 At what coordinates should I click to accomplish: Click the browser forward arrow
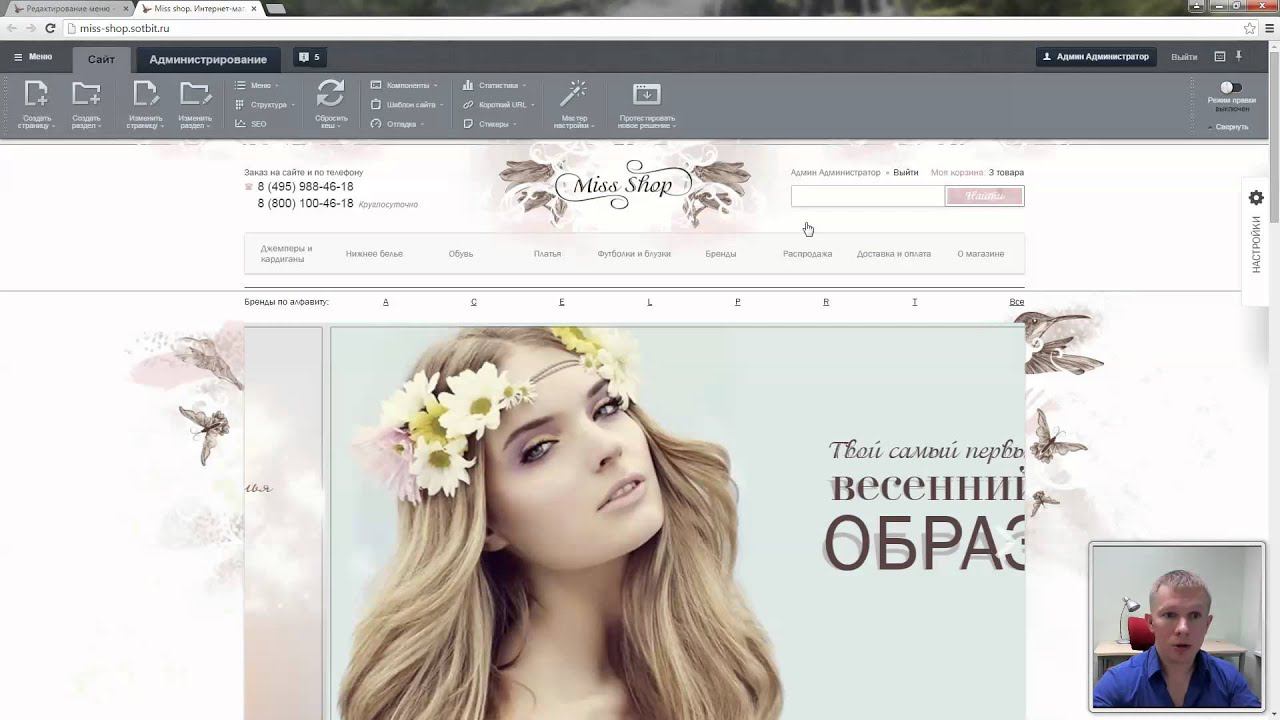click(x=32, y=29)
